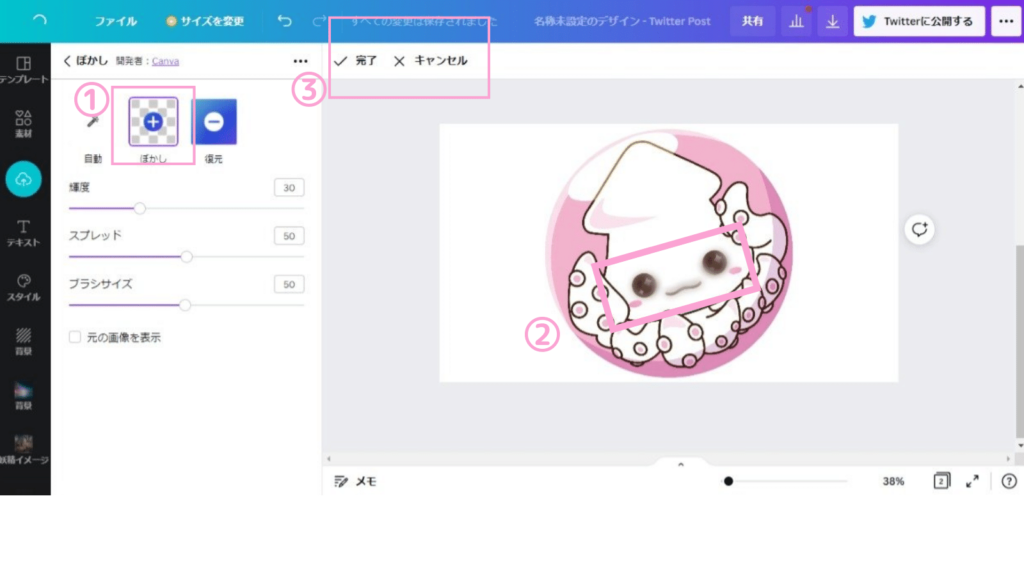Image resolution: width=1024 pixels, height=576 pixels.
Task: Select the ぼかし blur brush
Action: pyautogui.click(x=153, y=121)
